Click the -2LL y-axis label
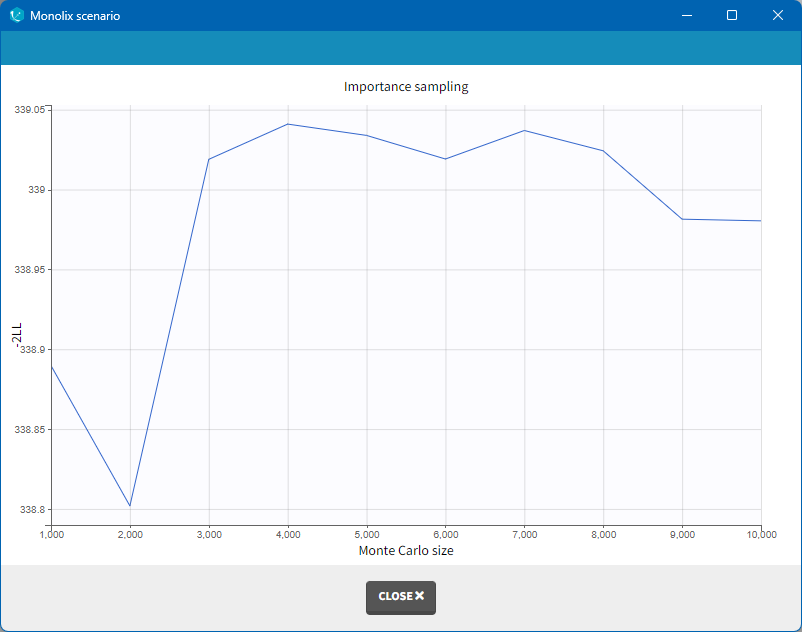This screenshot has height=632, width=802. coord(16,335)
